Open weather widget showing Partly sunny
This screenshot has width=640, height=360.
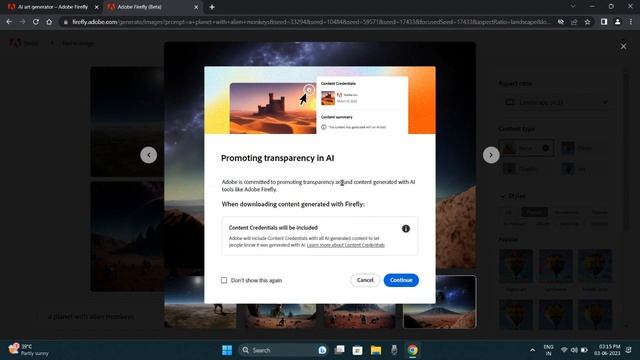coord(29,350)
